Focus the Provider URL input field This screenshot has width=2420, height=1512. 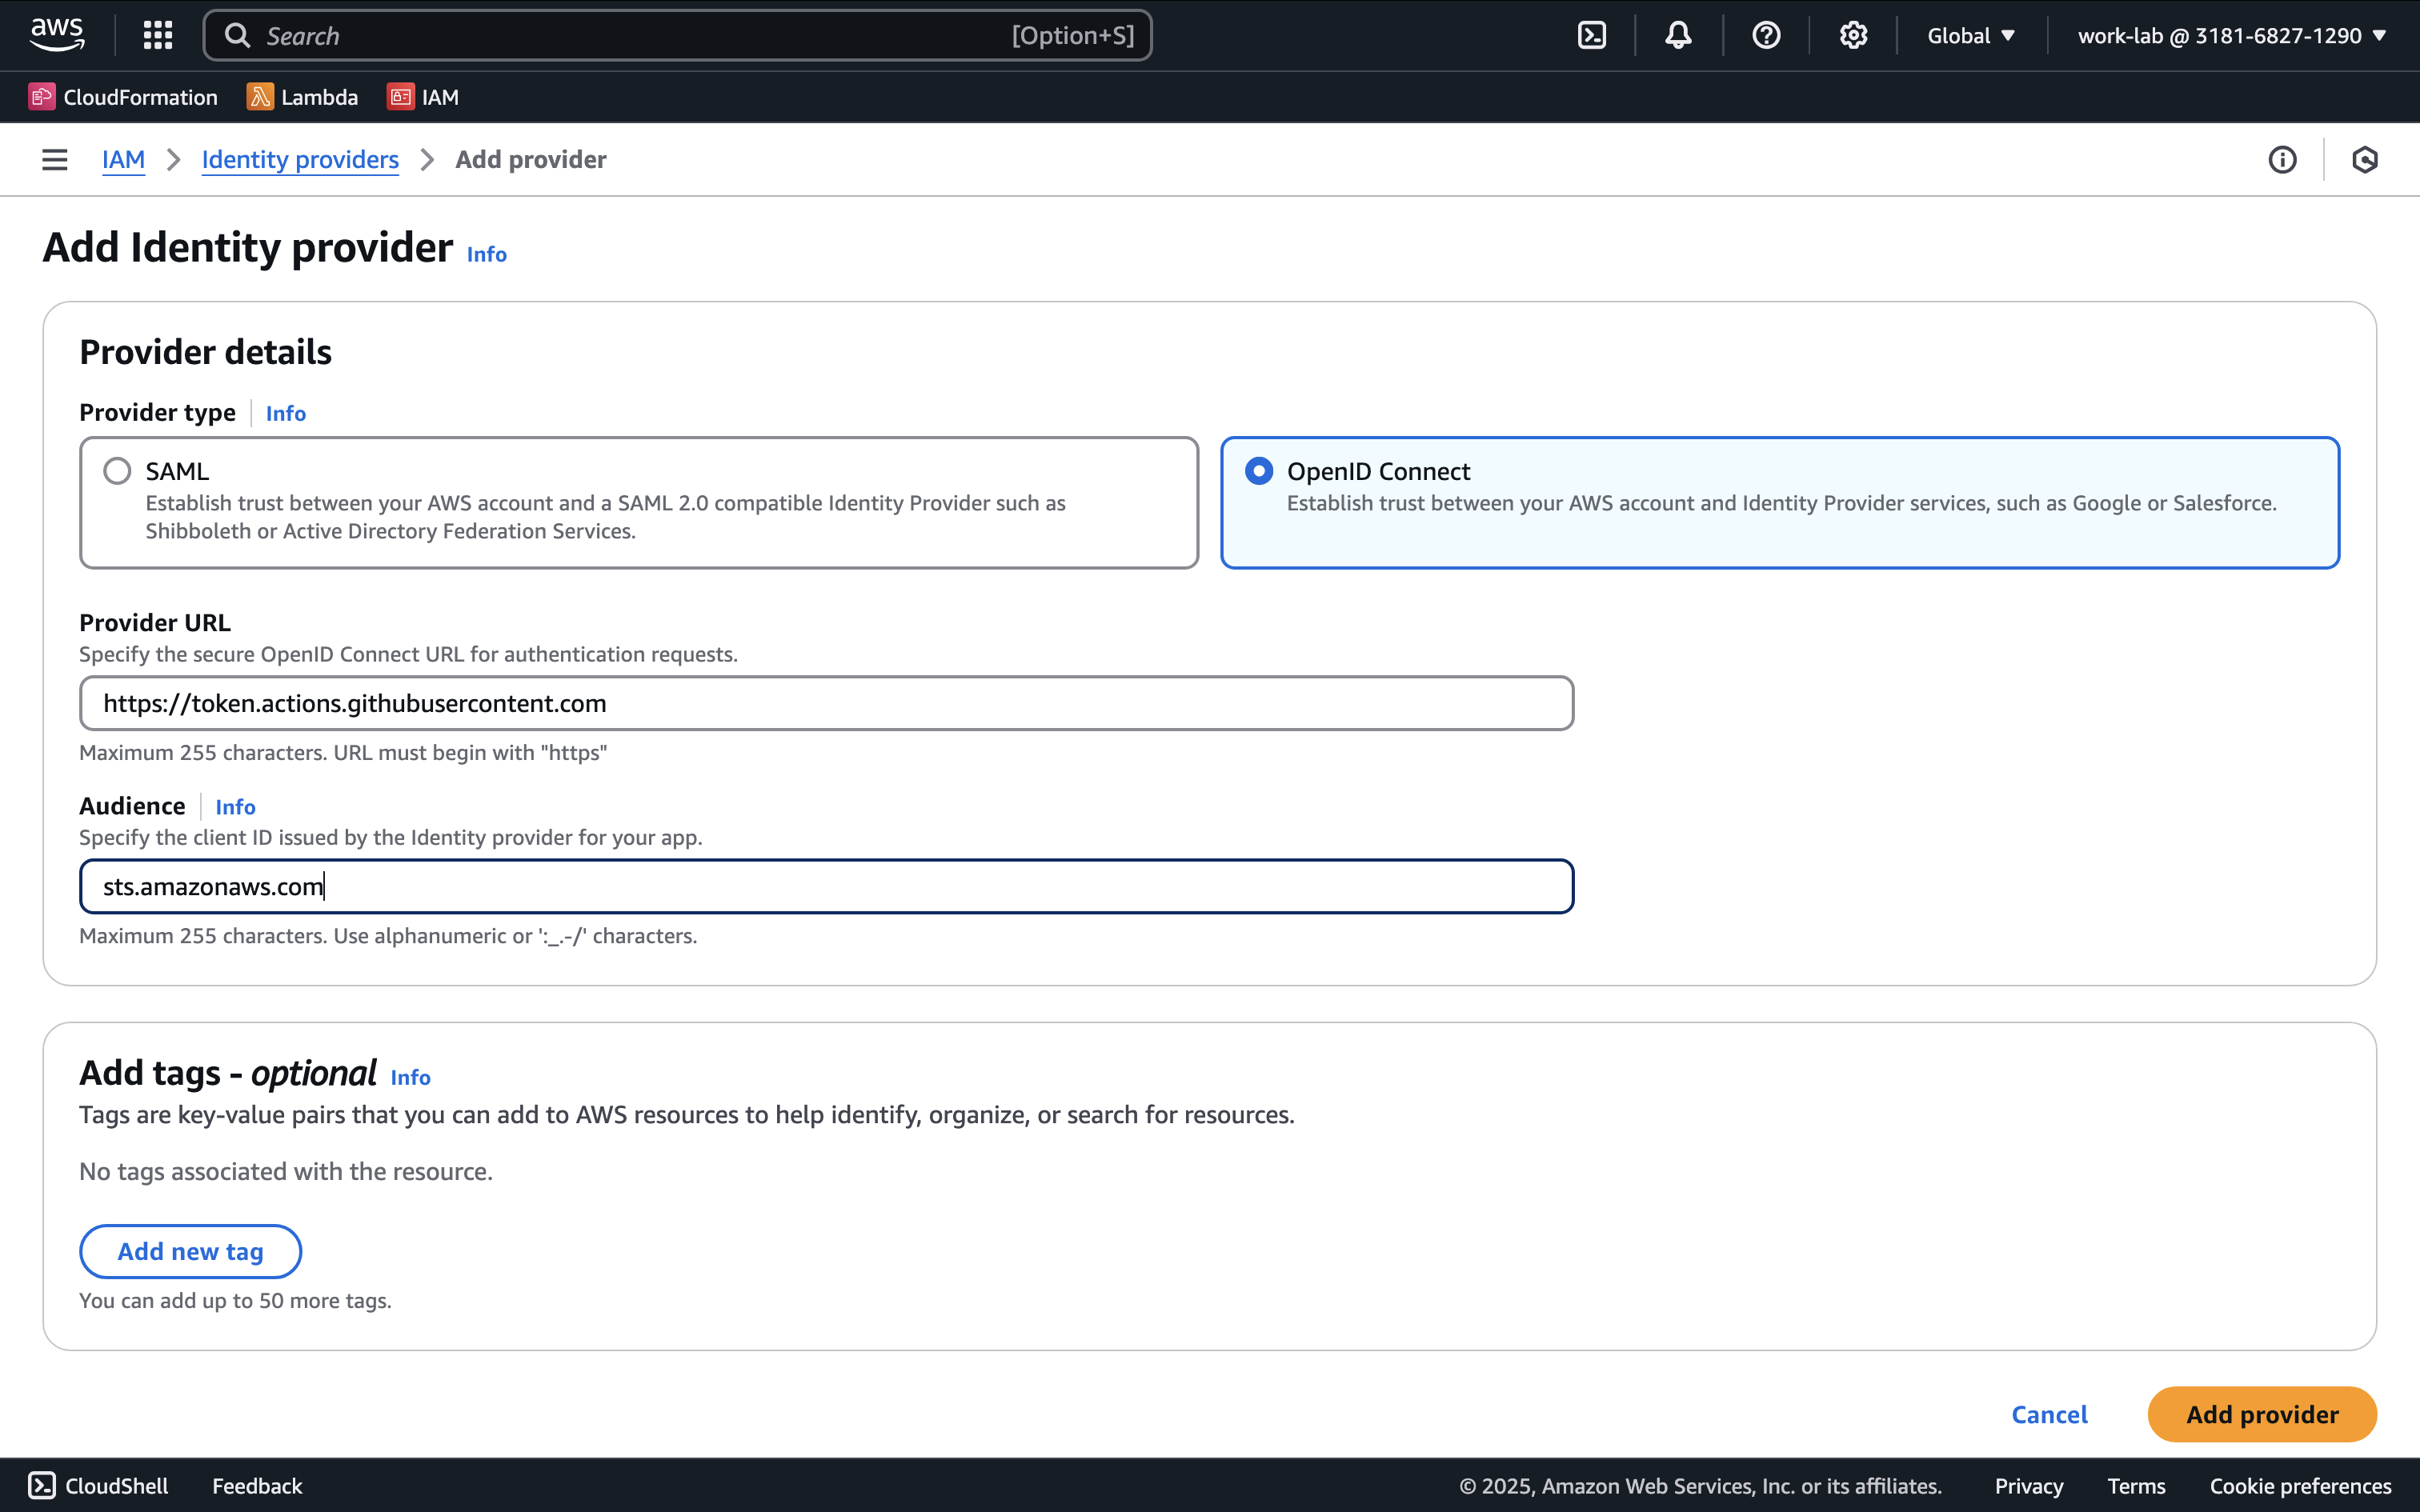click(826, 703)
